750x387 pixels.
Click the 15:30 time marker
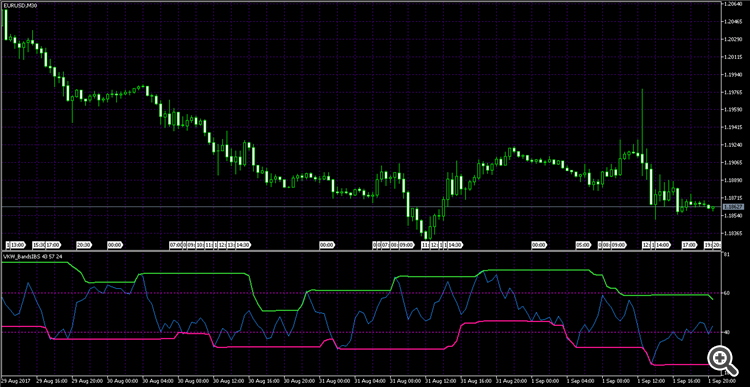point(38,245)
